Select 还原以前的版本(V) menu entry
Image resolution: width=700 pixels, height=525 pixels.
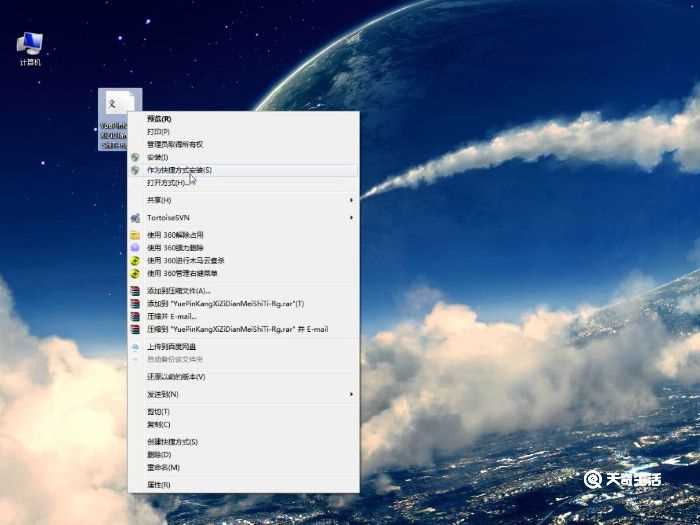click(243, 377)
